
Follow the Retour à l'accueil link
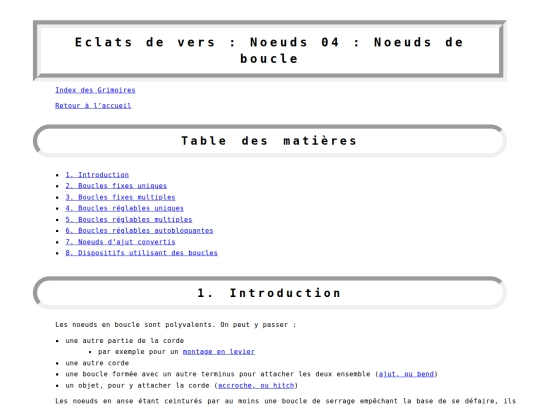[x=93, y=105]
